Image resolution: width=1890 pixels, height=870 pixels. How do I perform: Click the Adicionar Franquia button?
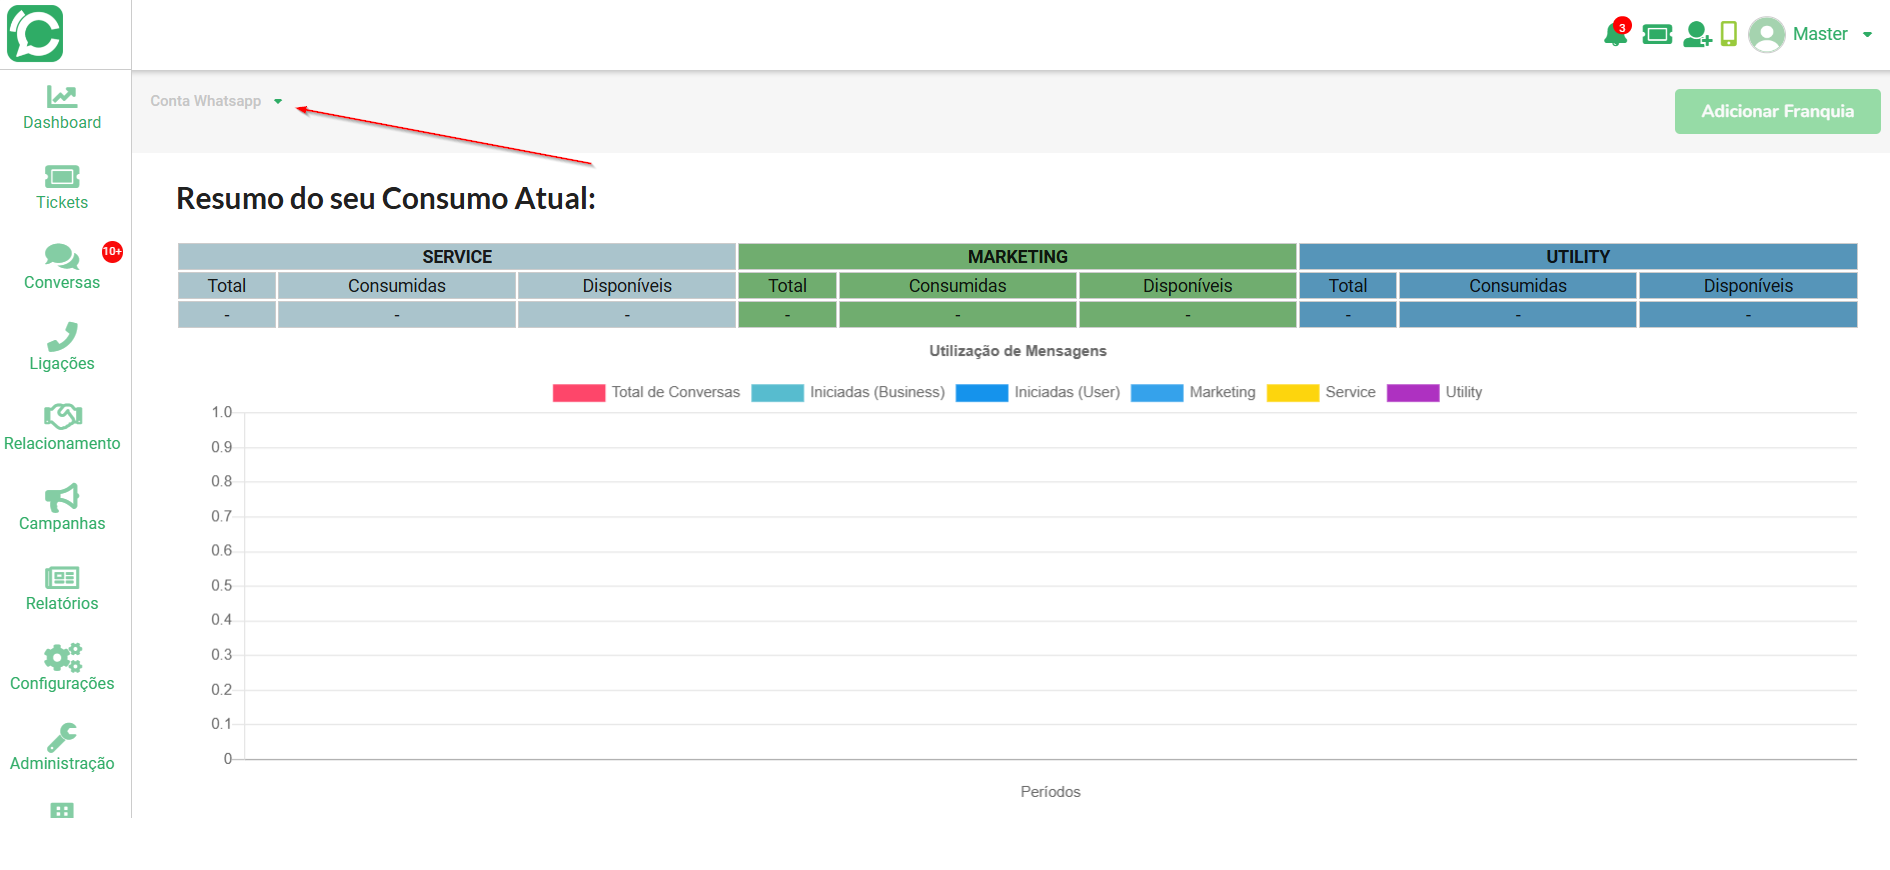coord(1777,111)
